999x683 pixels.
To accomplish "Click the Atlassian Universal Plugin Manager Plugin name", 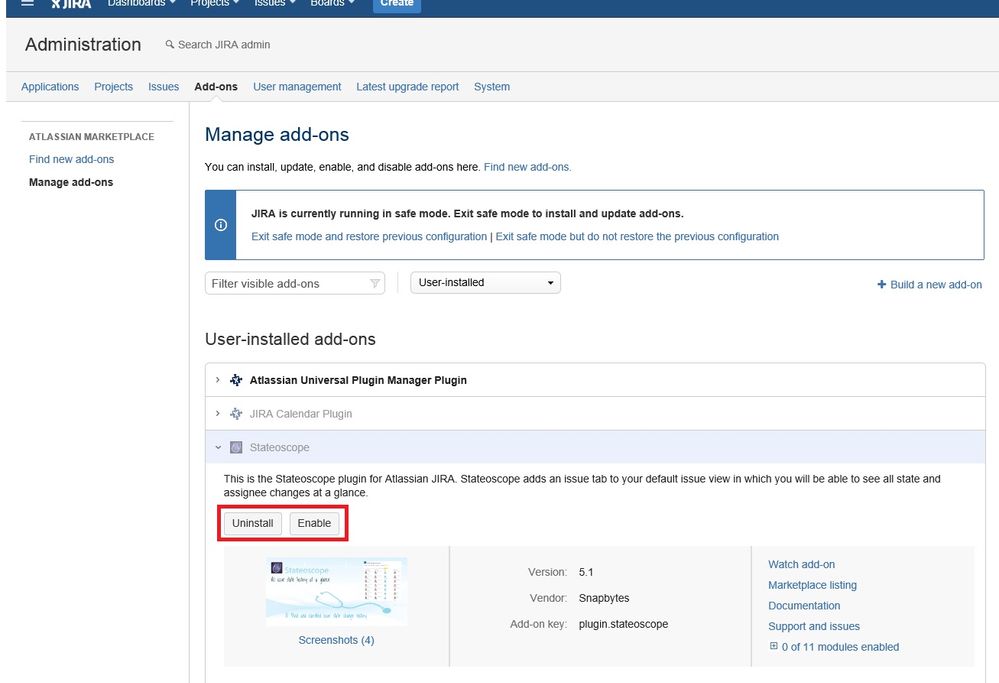I will click(358, 380).
